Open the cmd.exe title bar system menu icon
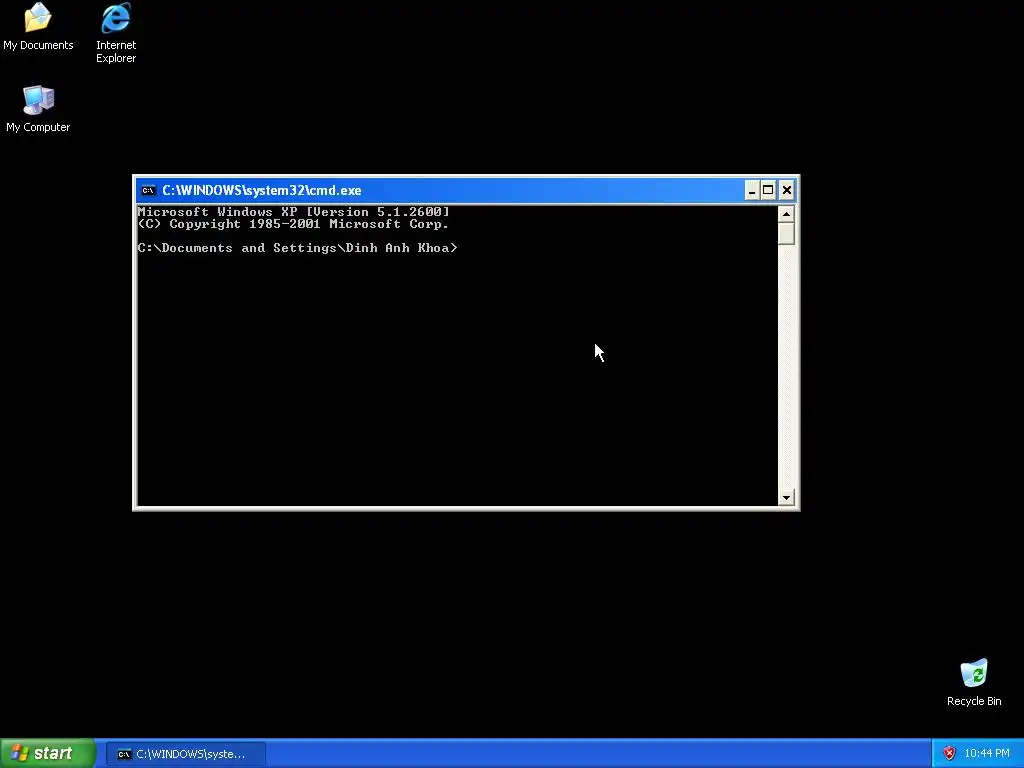This screenshot has width=1024, height=768. 148,191
